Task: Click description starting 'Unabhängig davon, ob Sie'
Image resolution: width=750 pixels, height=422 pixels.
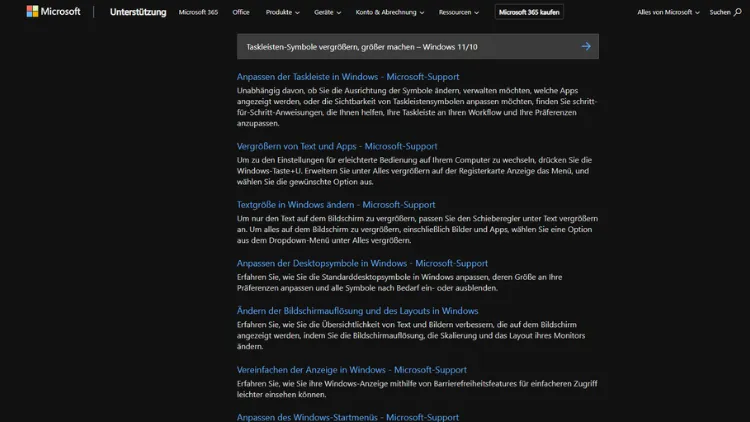Action: [x=417, y=107]
